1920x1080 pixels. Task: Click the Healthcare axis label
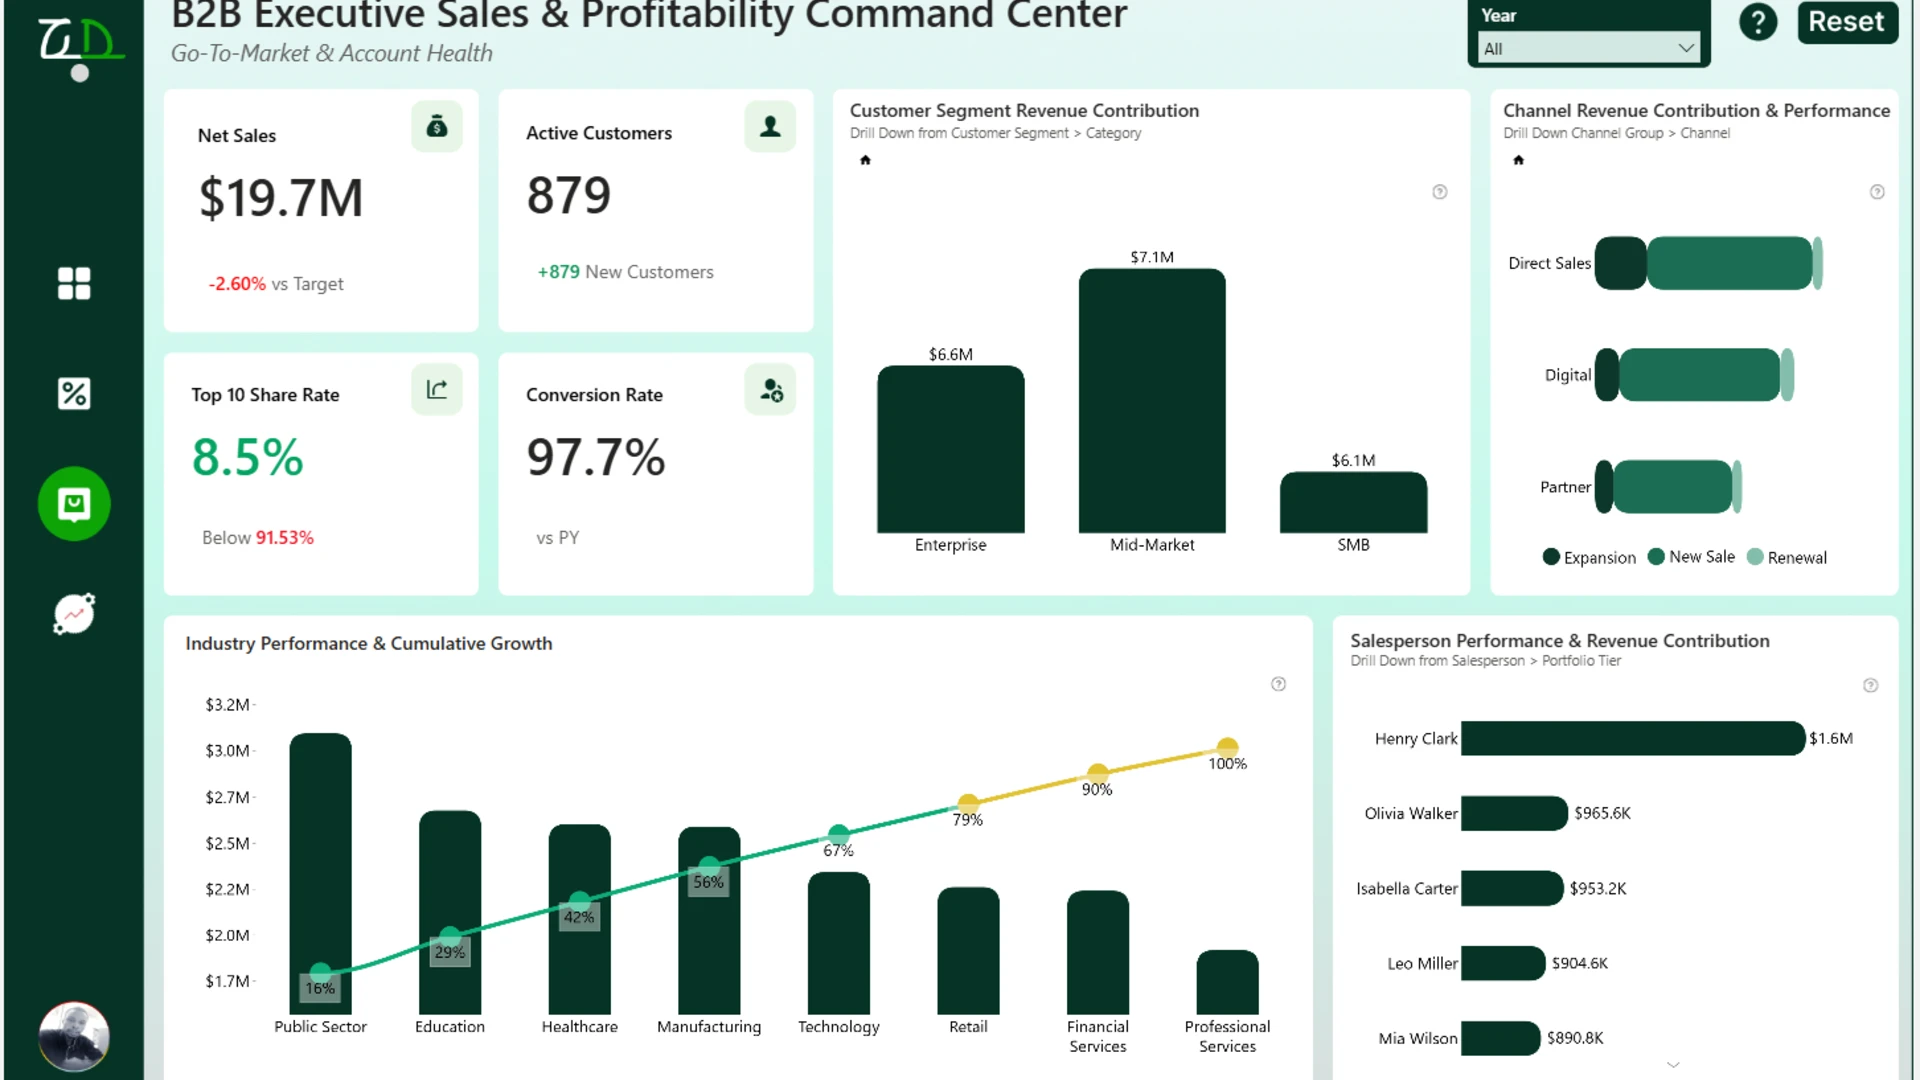(580, 1027)
